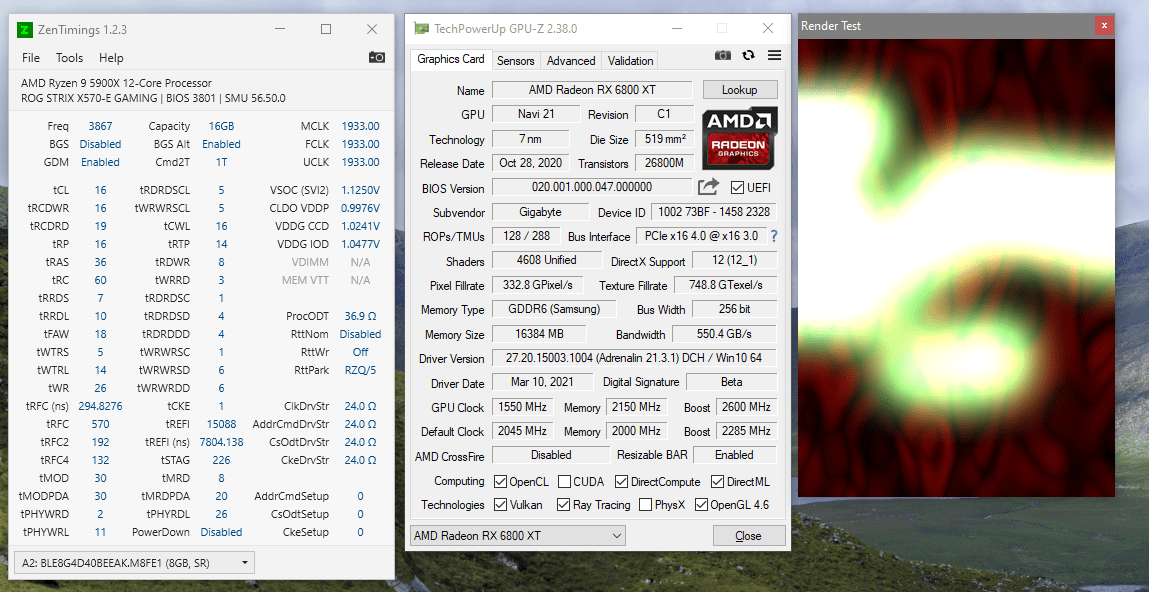Click the Driver Version field
Viewport: 1149px width, 592px height.
click(634, 358)
